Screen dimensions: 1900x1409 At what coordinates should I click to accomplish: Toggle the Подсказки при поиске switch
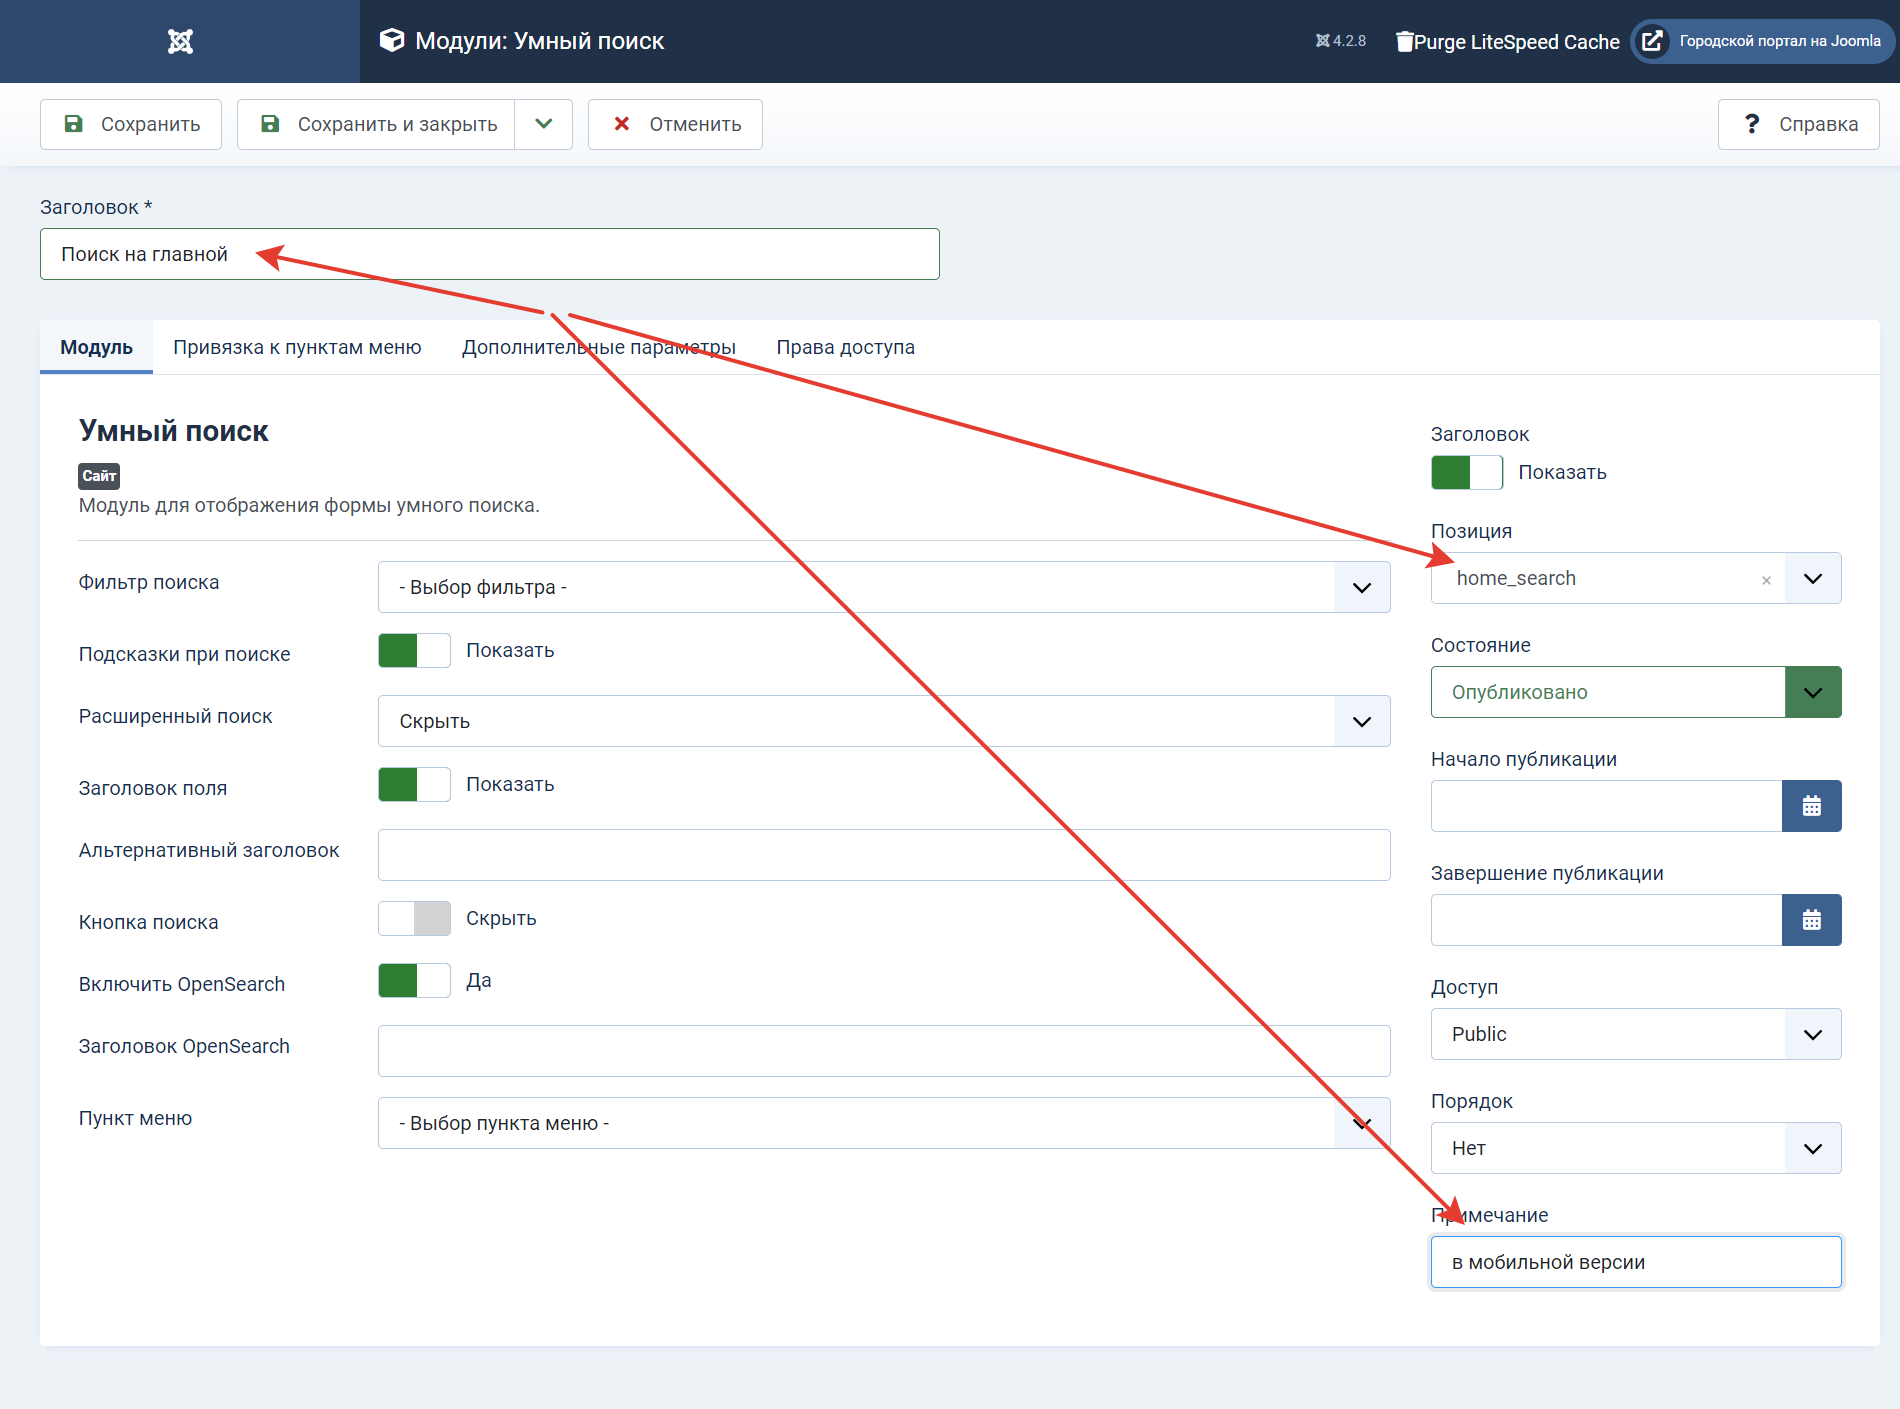[414, 650]
